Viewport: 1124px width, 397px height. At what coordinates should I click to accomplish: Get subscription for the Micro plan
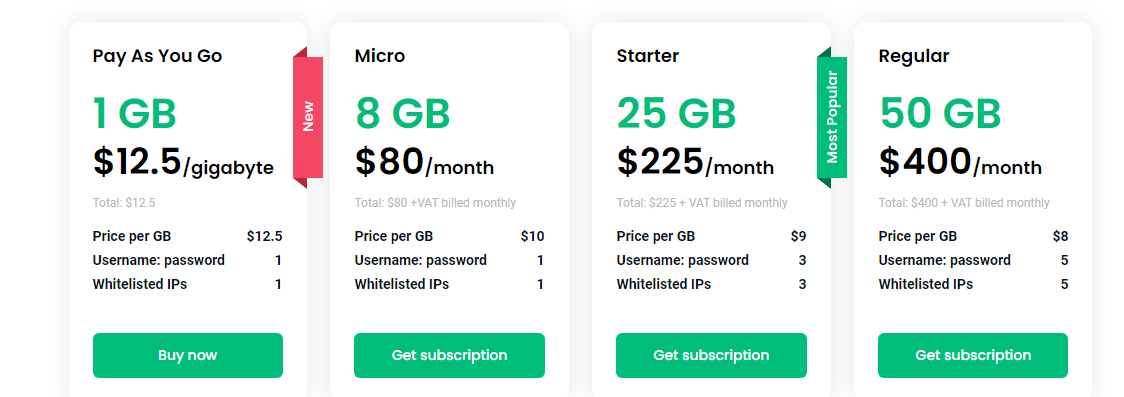(449, 355)
